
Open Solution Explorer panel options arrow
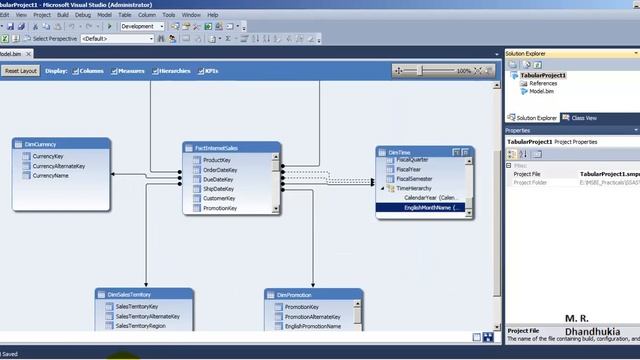[x=636, y=53]
